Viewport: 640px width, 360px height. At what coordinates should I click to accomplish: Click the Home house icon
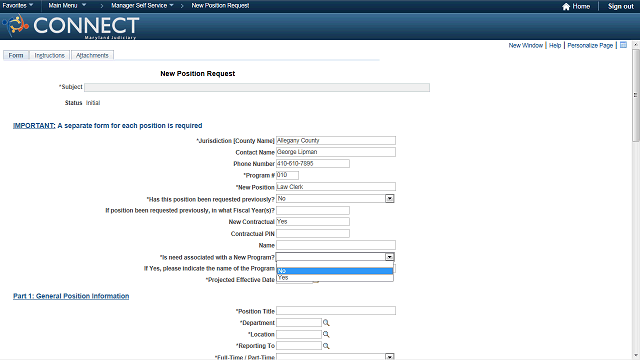pyautogui.click(x=566, y=7)
